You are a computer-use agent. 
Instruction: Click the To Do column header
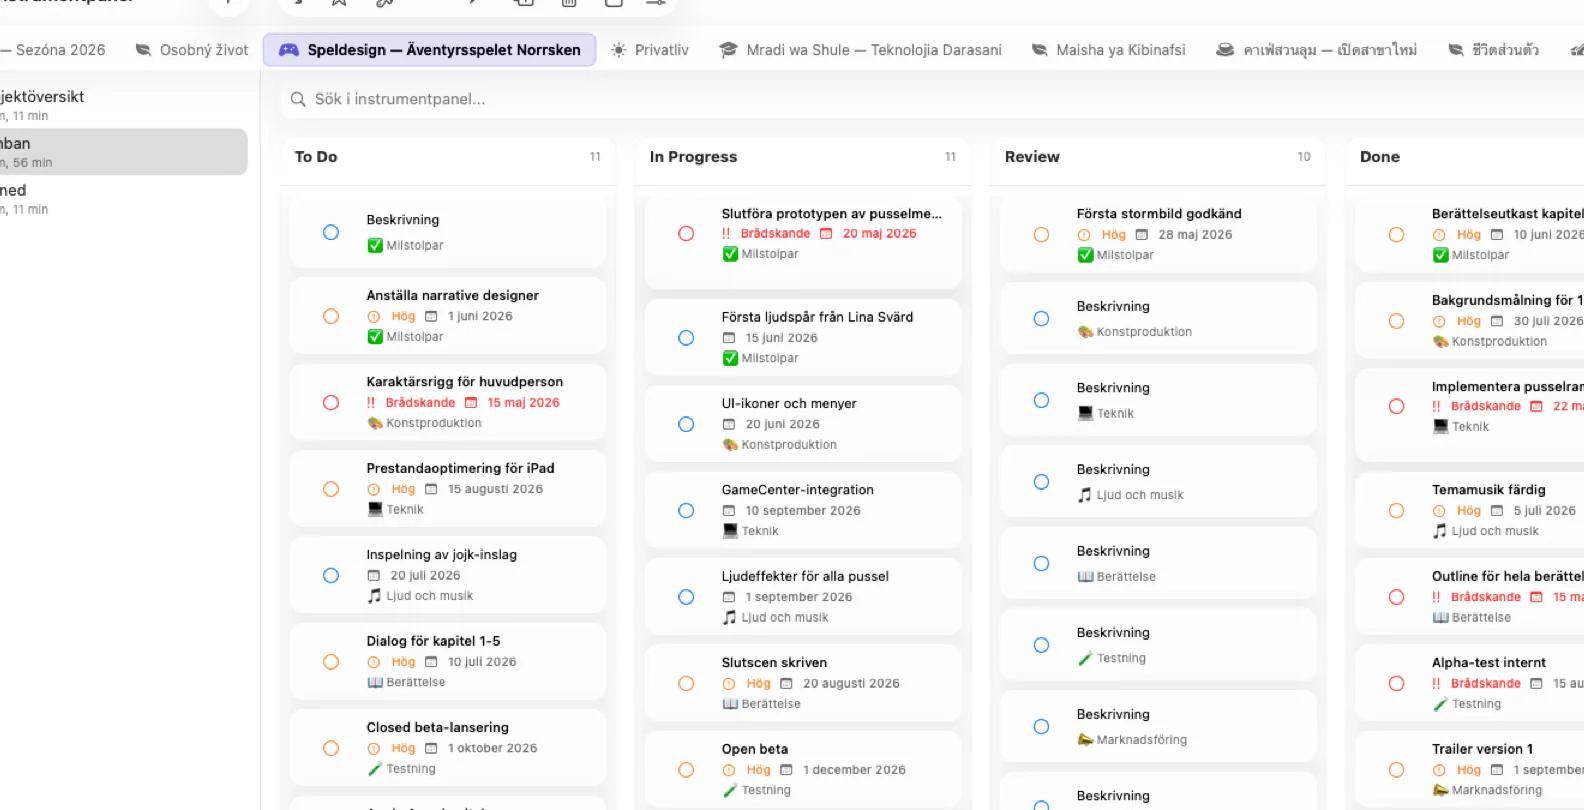point(316,156)
